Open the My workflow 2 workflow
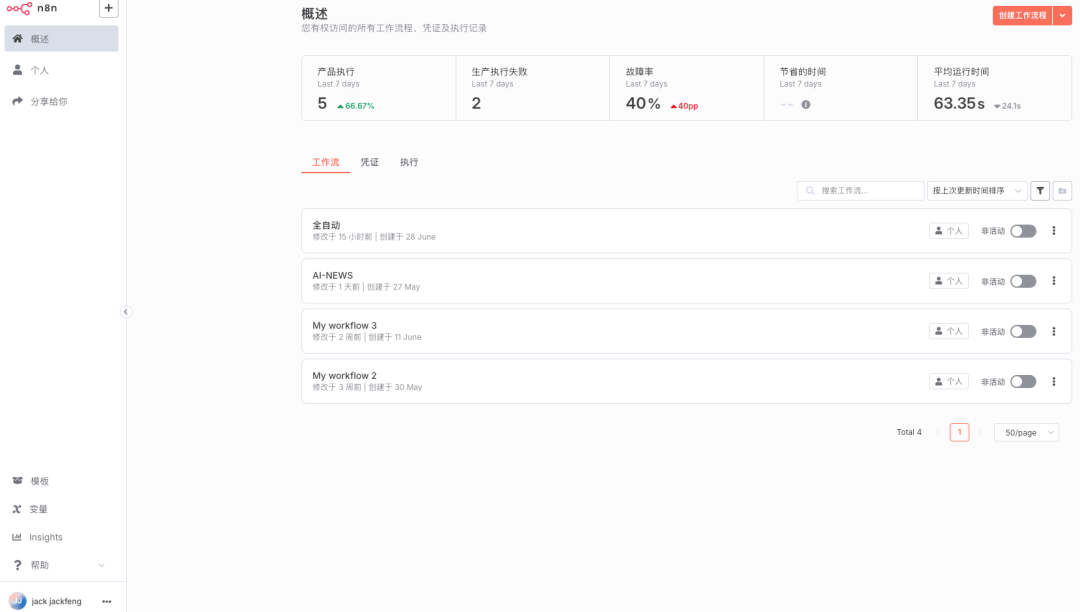 point(686,381)
